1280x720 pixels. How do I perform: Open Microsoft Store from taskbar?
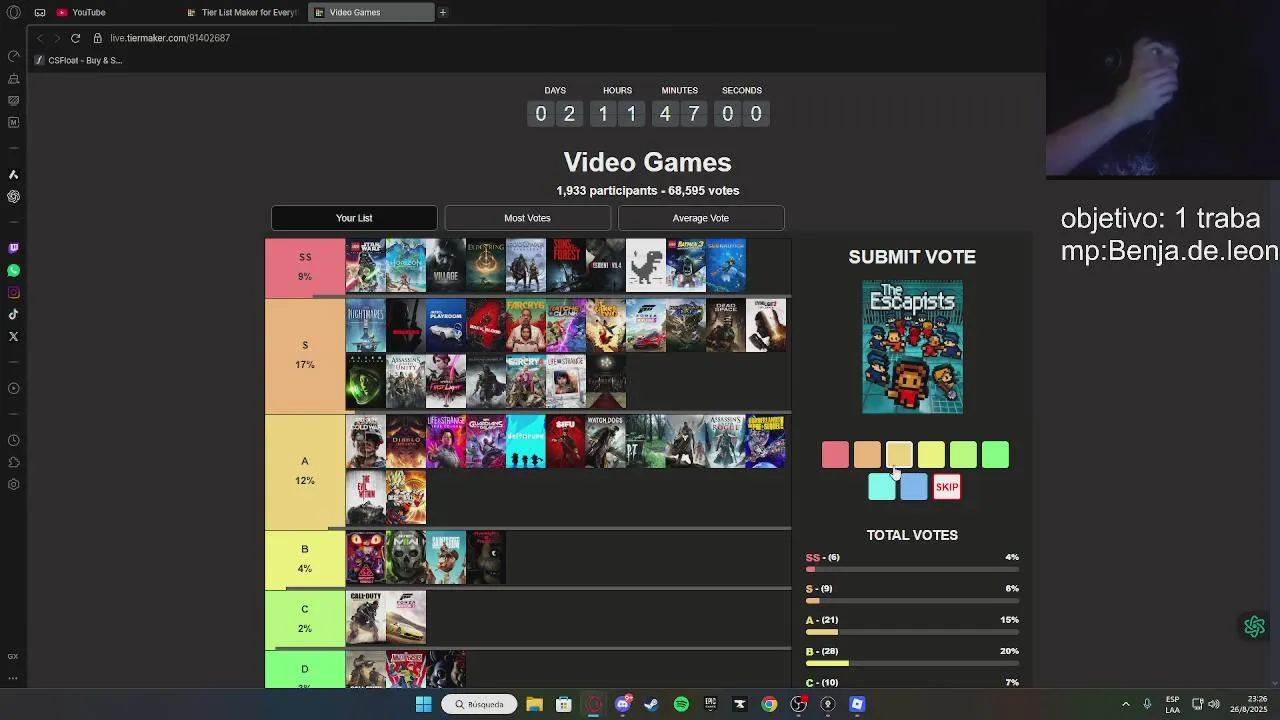click(564, 704)
